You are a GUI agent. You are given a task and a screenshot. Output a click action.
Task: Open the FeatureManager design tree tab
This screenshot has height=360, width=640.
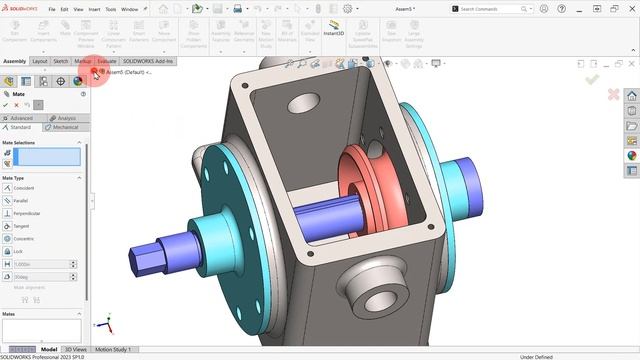point(9,81)
